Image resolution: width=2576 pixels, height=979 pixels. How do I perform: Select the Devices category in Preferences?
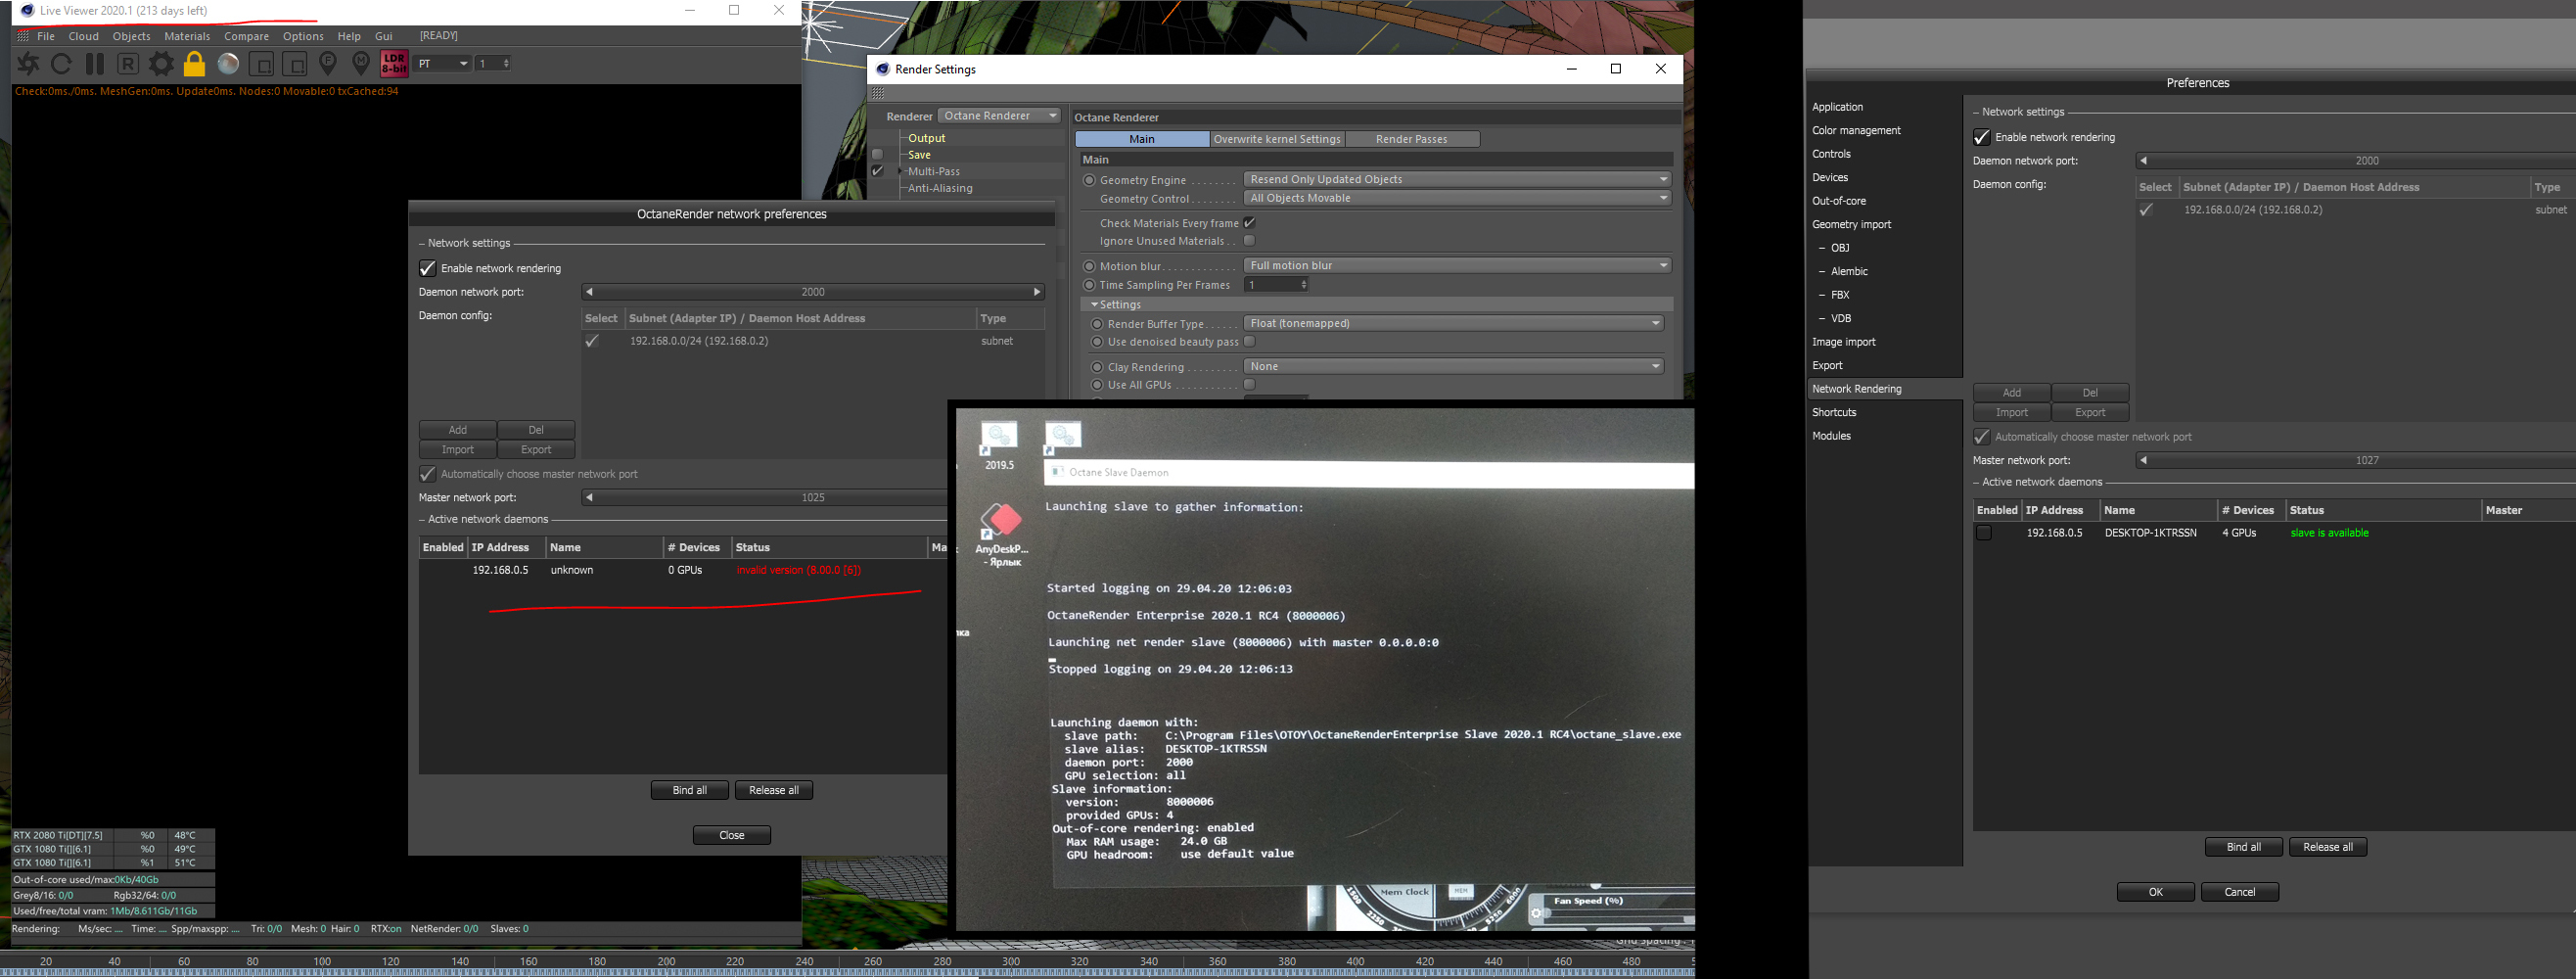[x=1830, y=177]
